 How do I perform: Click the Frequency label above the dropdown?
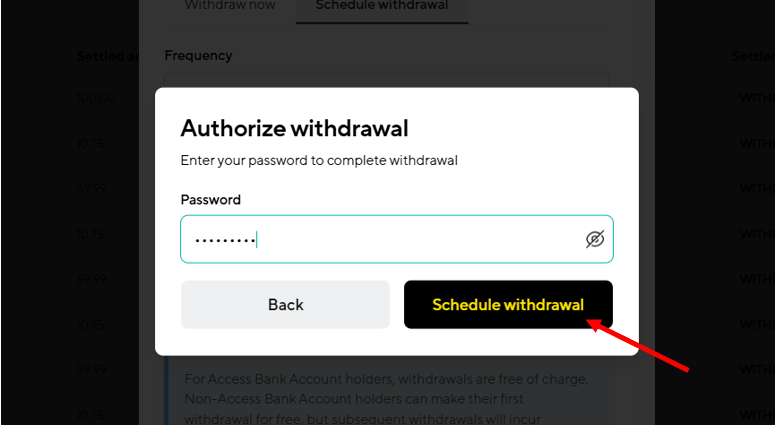[x=198, y=55]
